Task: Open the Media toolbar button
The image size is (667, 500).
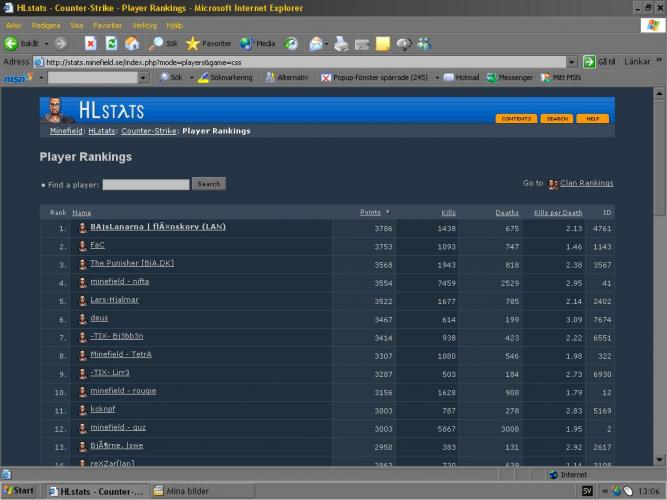Action: (257, 44)
